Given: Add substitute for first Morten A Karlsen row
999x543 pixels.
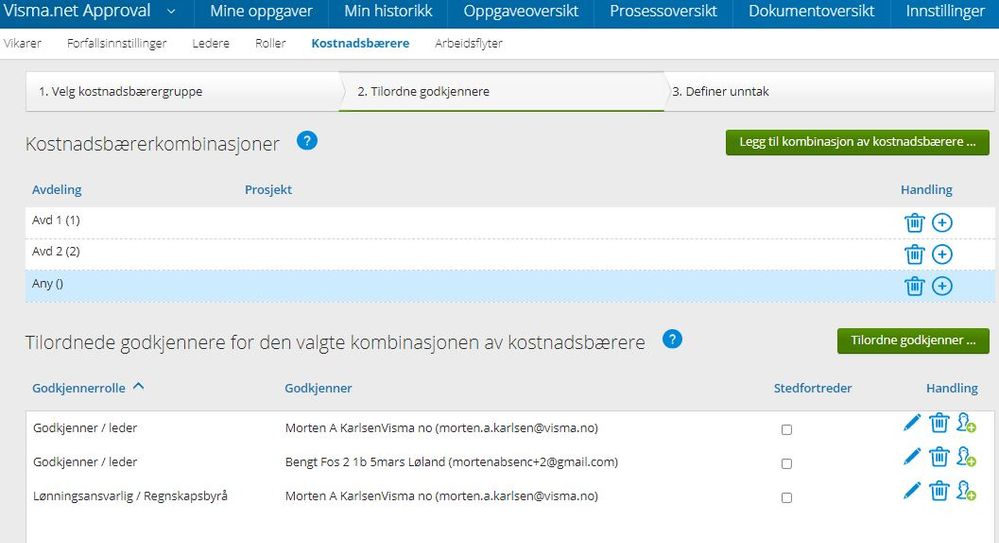Looking at the screenshot, I should pyautogui.click(x=966, y=423).
